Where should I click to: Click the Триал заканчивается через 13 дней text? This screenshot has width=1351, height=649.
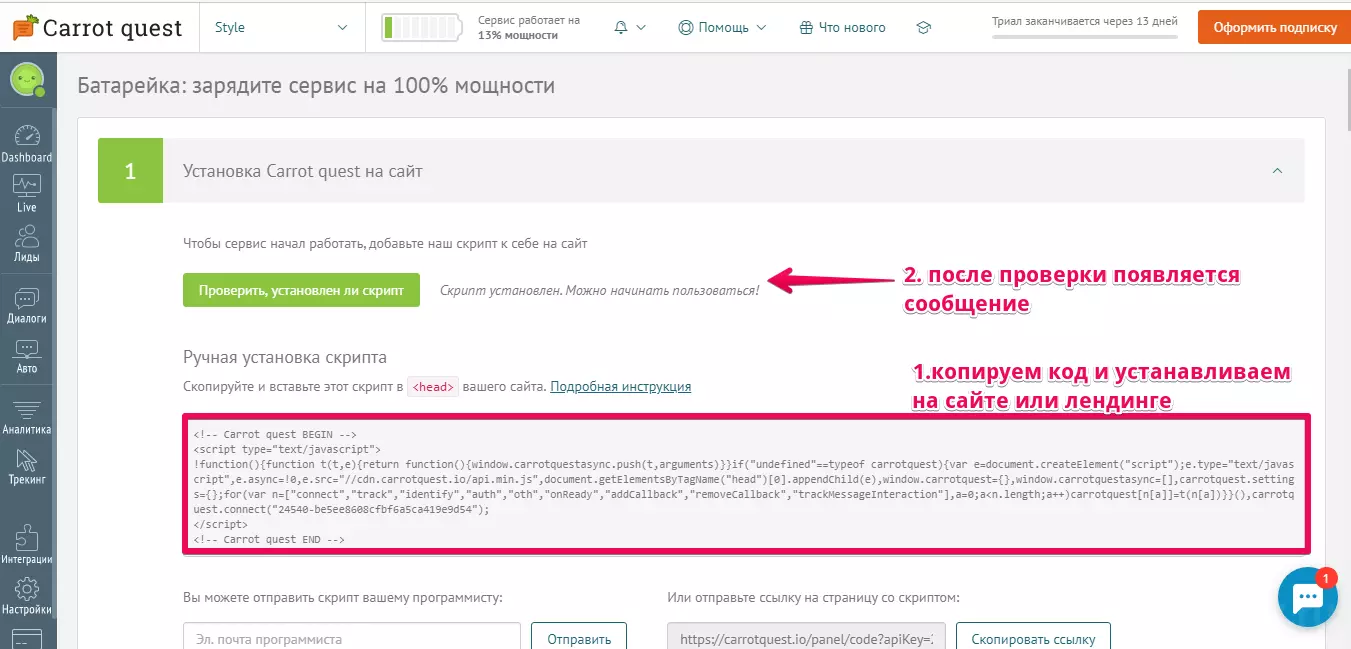coord(1085,20)
